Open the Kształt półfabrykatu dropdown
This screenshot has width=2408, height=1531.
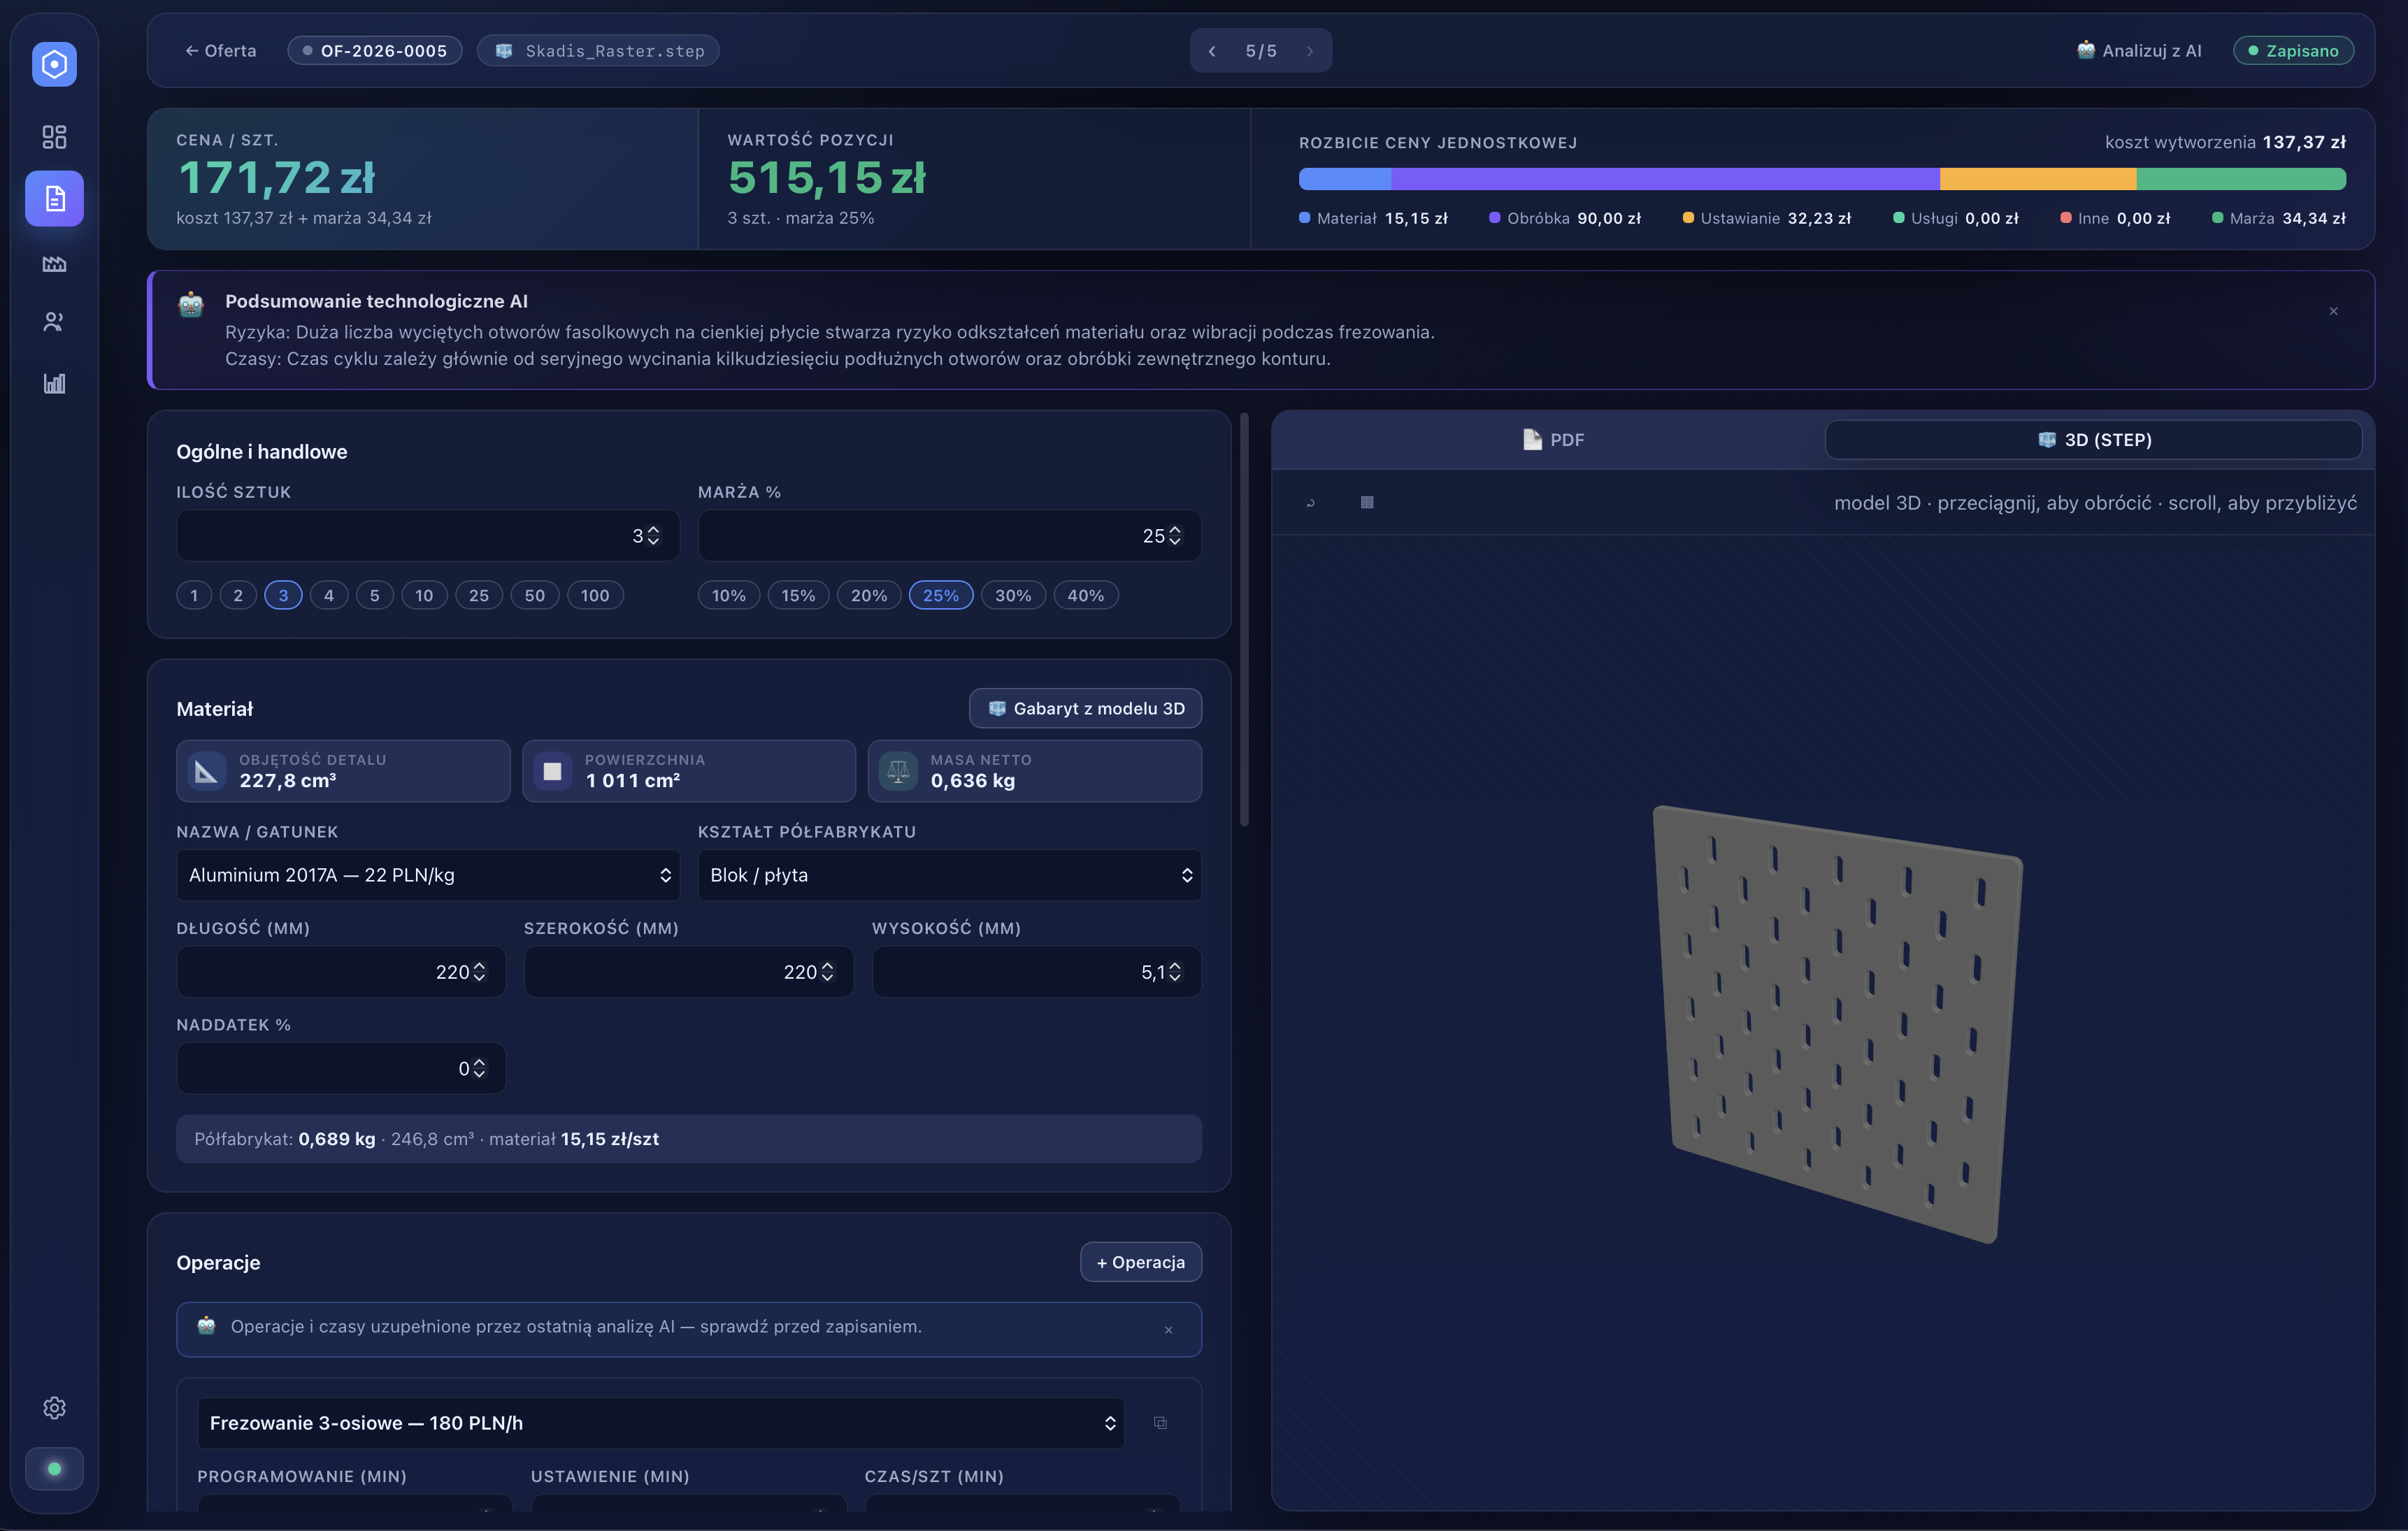tap(949, 875)
